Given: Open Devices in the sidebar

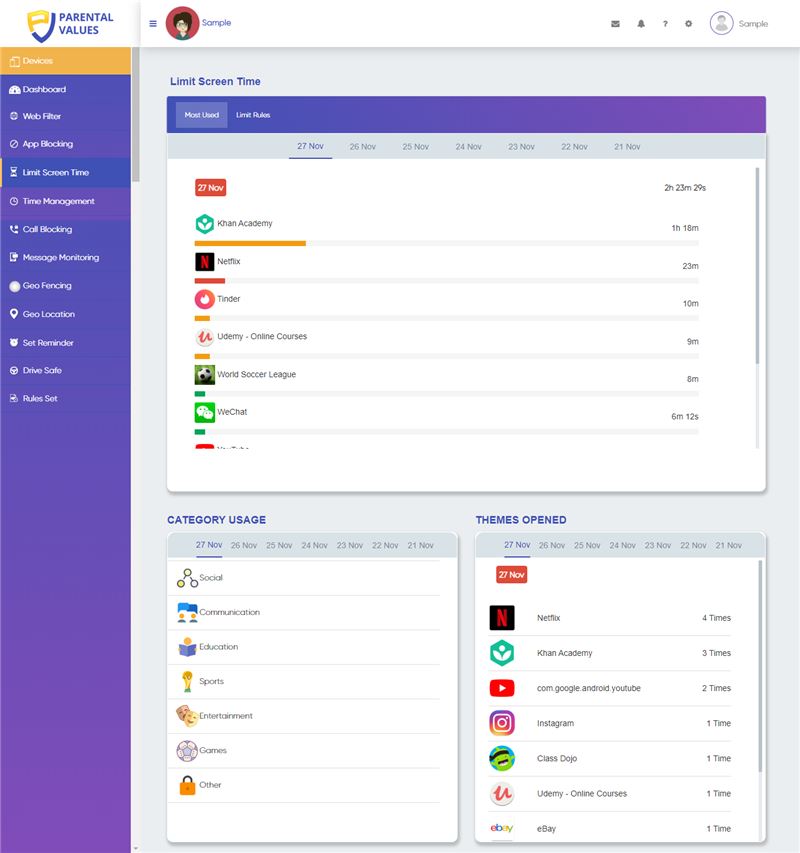Looking at the screenshot, I should (x=65, y=61).
